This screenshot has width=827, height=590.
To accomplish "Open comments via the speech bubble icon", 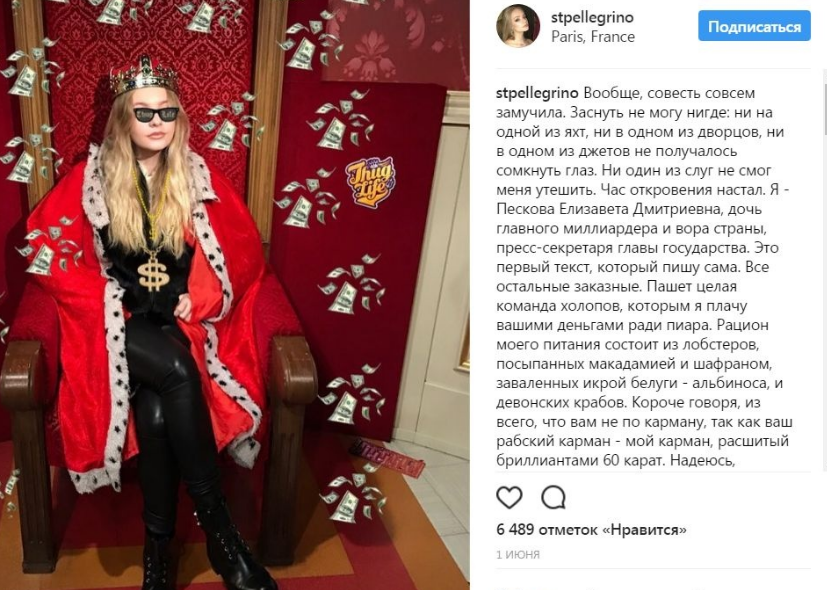I will pyautogui.click(x=553, y=497).
